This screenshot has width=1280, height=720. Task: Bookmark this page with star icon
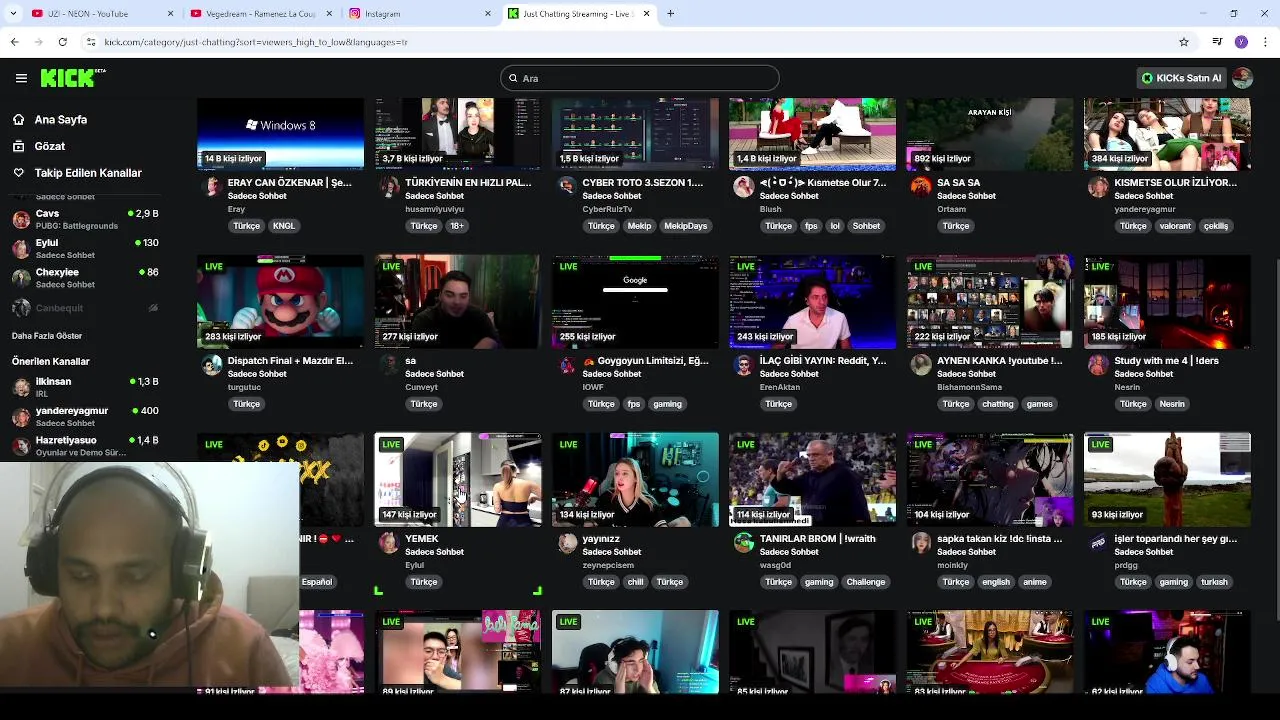pos(1184,42)
